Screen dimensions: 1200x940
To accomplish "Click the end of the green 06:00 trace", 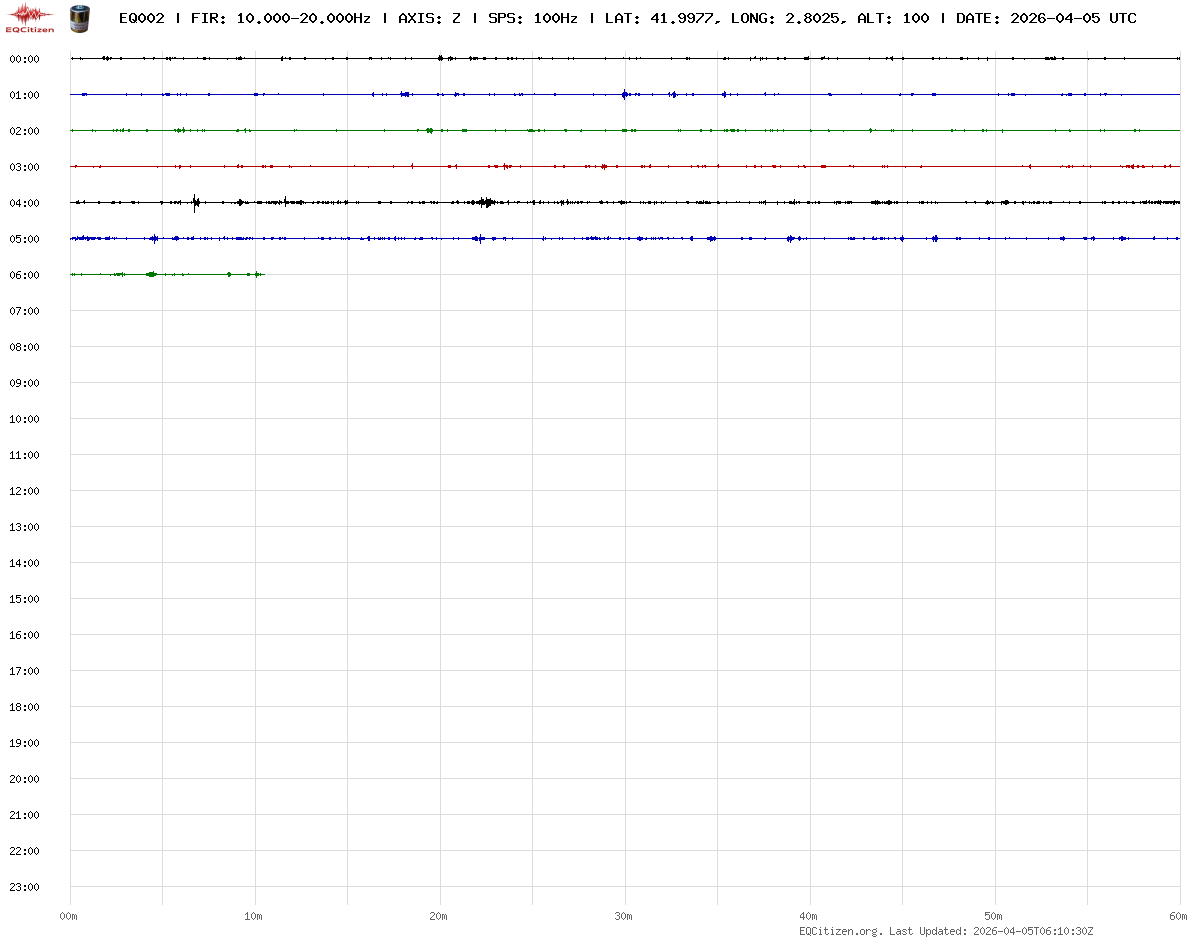I will [262, 274].
